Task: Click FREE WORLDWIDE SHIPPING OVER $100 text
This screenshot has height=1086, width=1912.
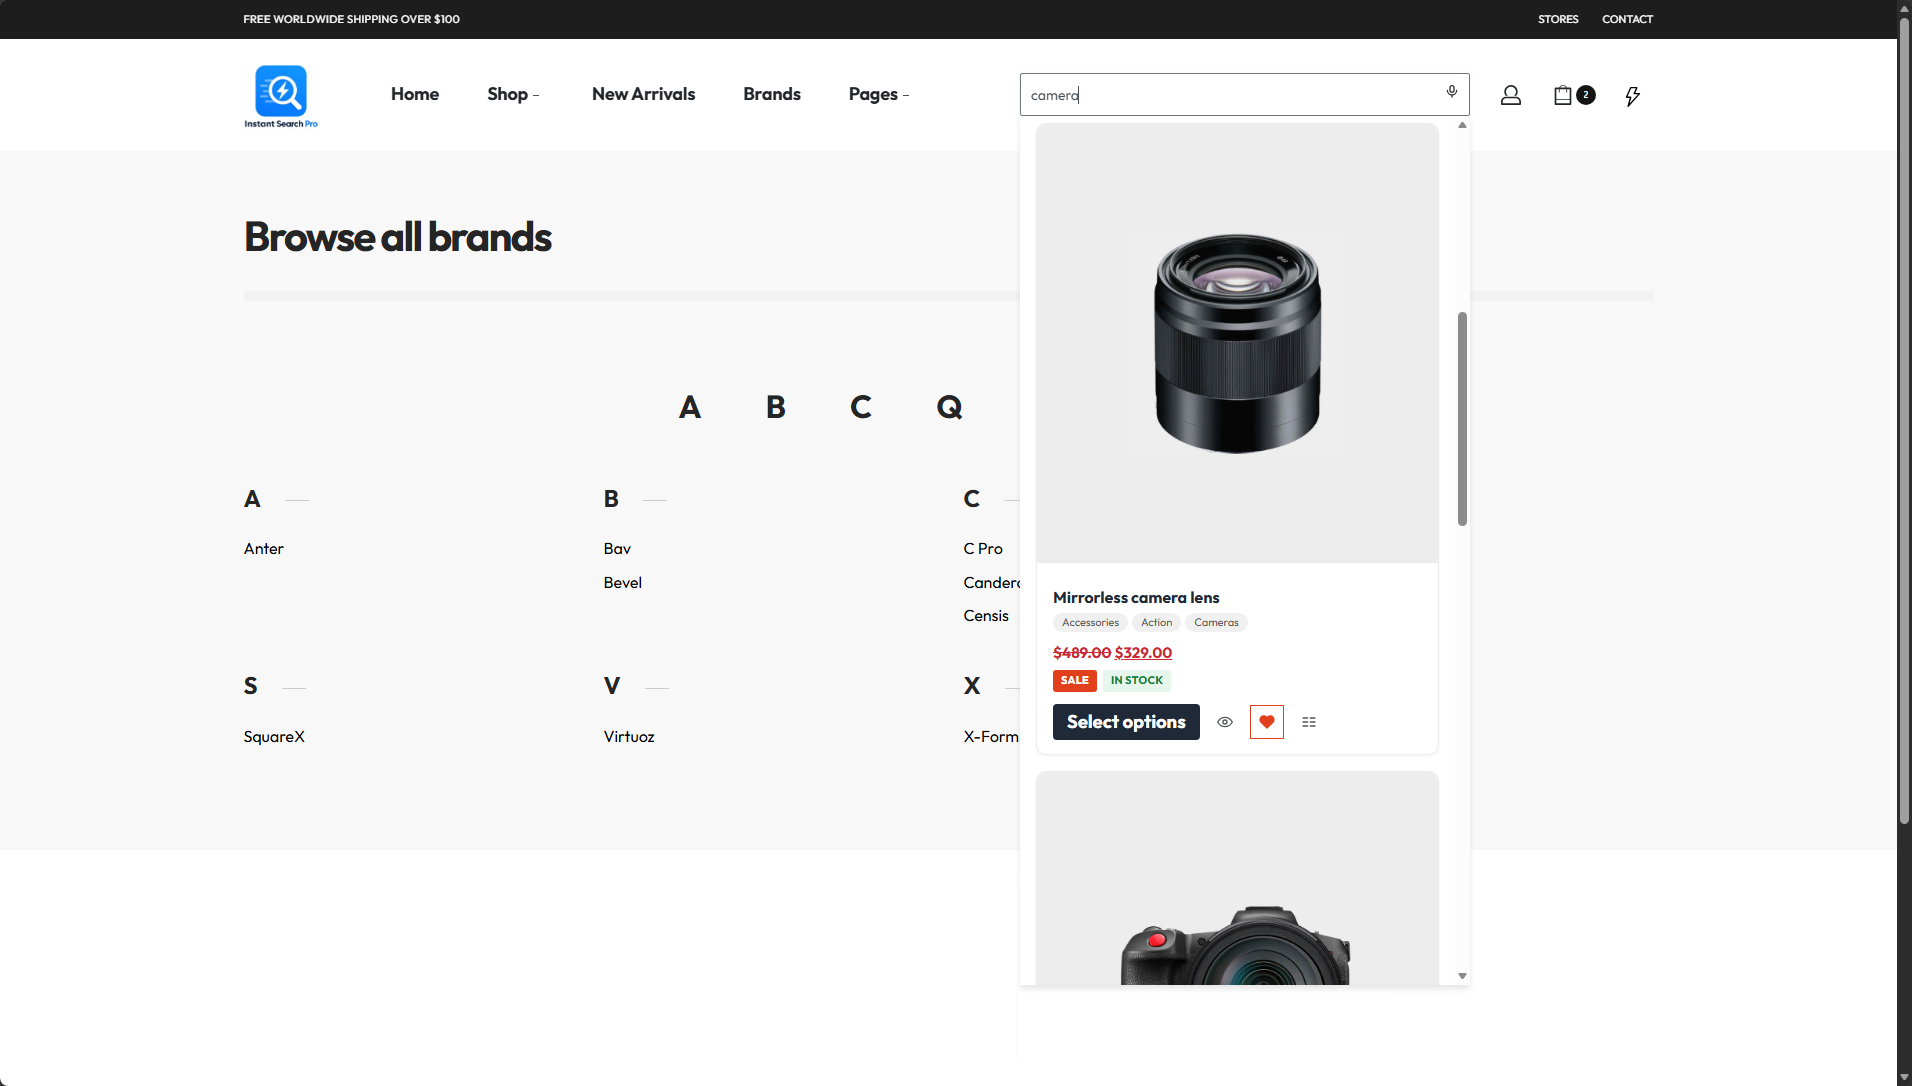Action: point(351,19)
